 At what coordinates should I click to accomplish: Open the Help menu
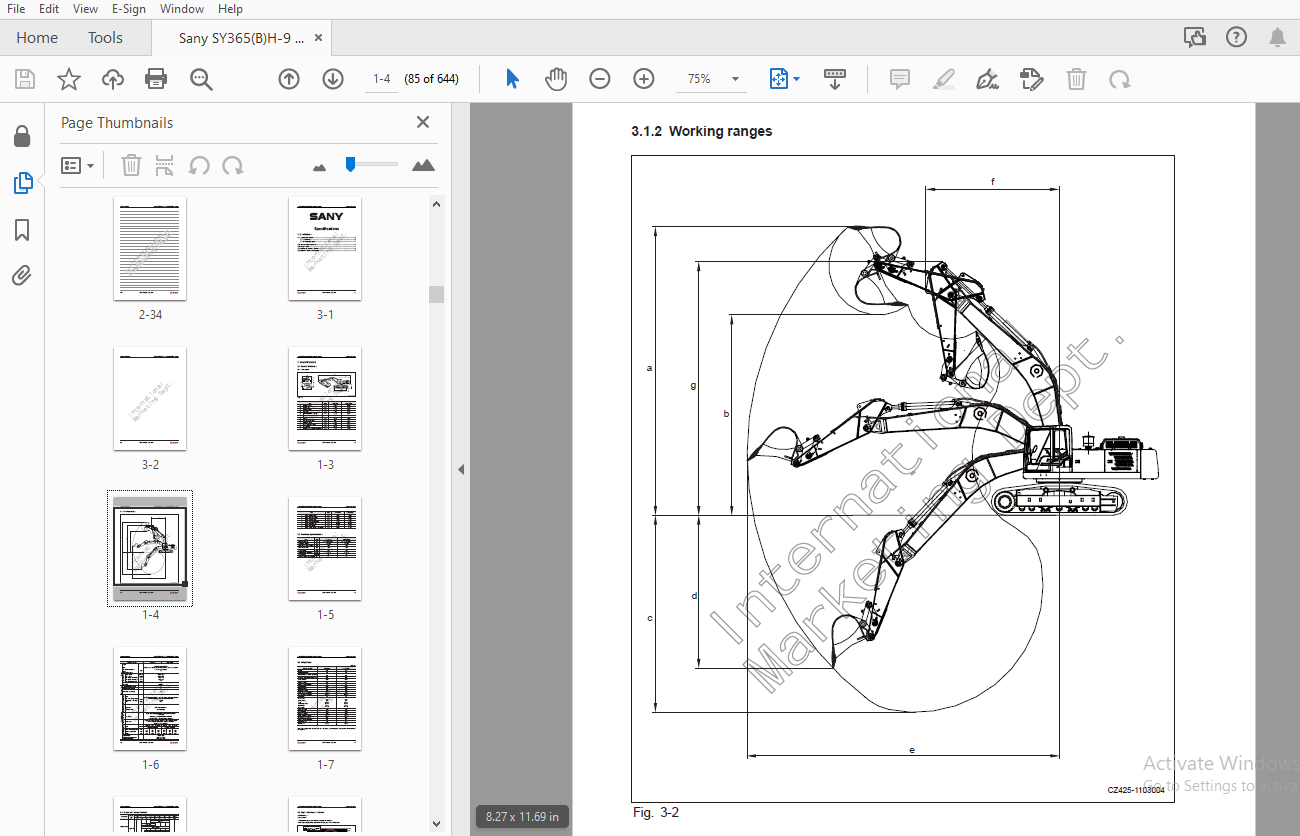230,9
